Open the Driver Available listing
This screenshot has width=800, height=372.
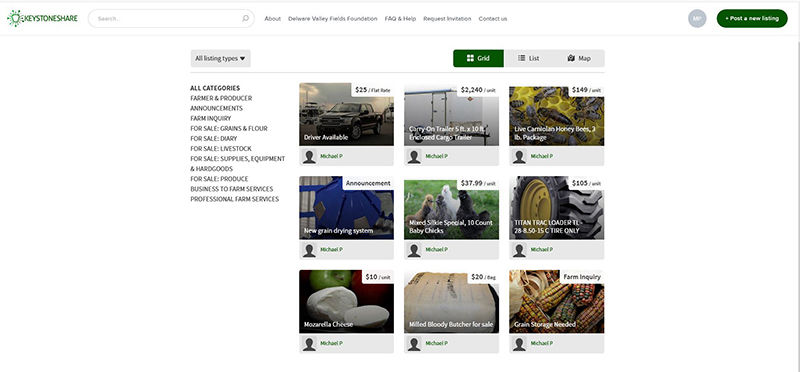click(x=346, y=114)
